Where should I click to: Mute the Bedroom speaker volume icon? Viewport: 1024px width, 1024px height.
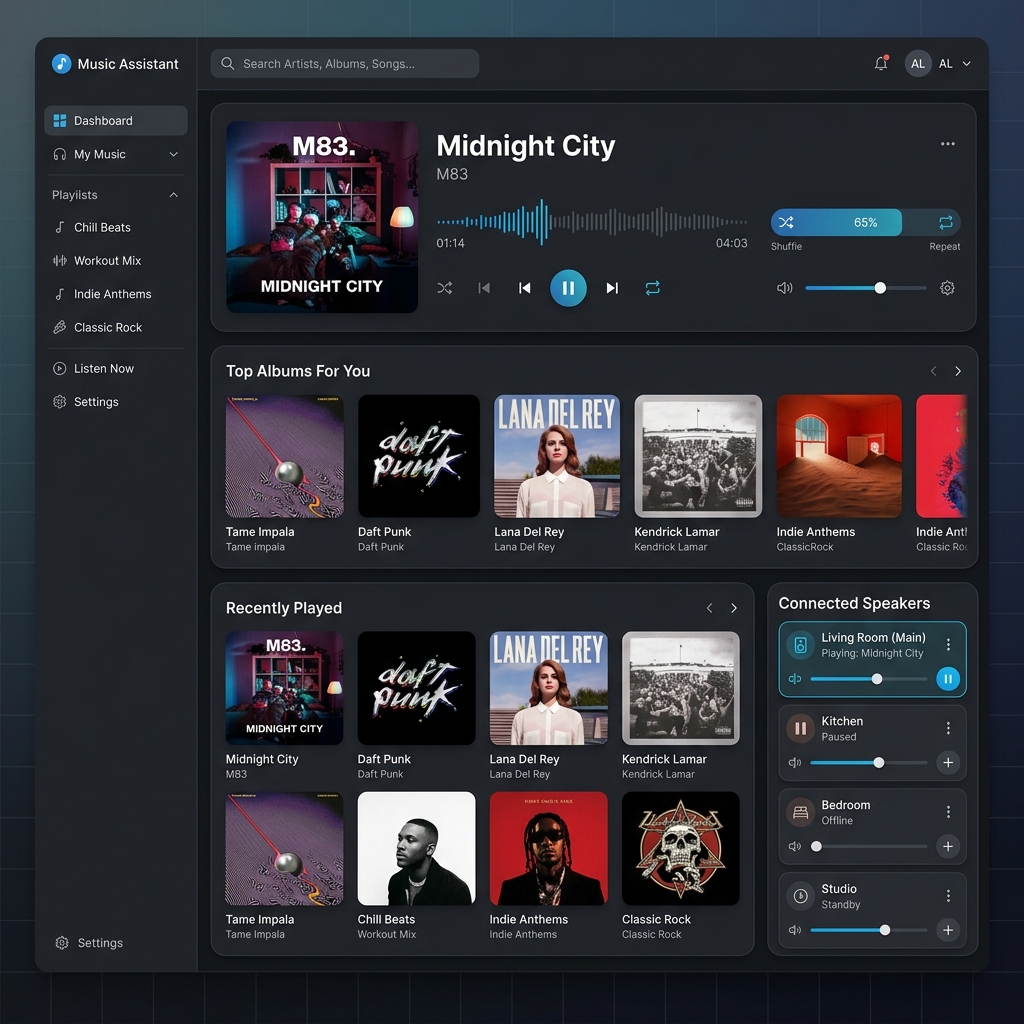coord(795,846)
